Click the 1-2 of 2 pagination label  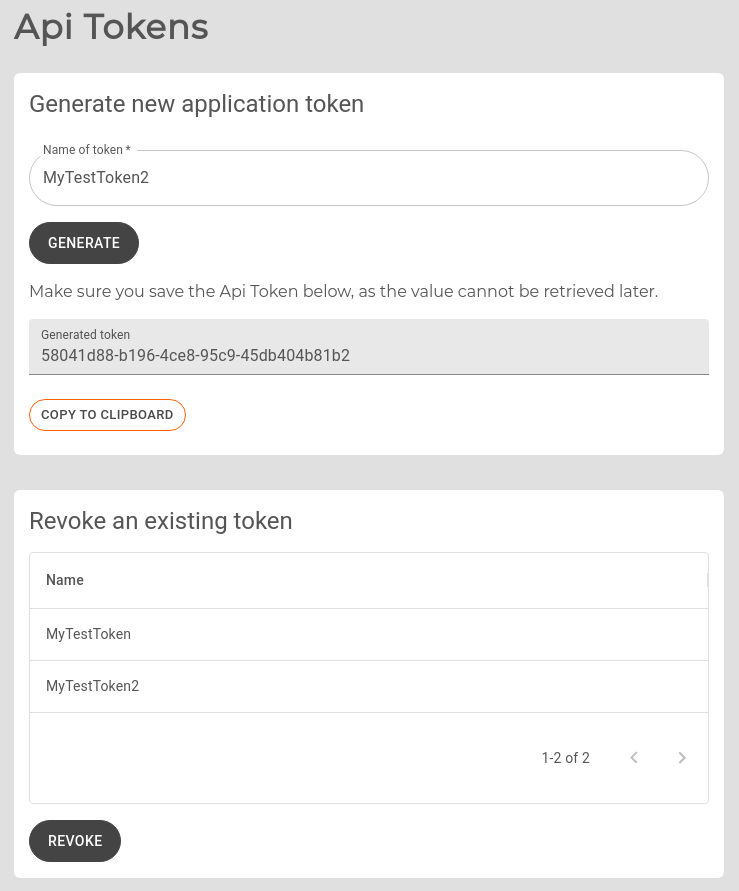565,758
